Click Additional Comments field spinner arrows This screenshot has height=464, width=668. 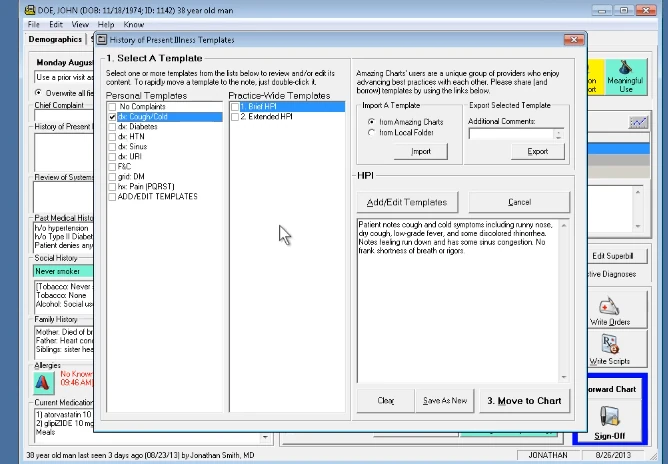(559, 134)
